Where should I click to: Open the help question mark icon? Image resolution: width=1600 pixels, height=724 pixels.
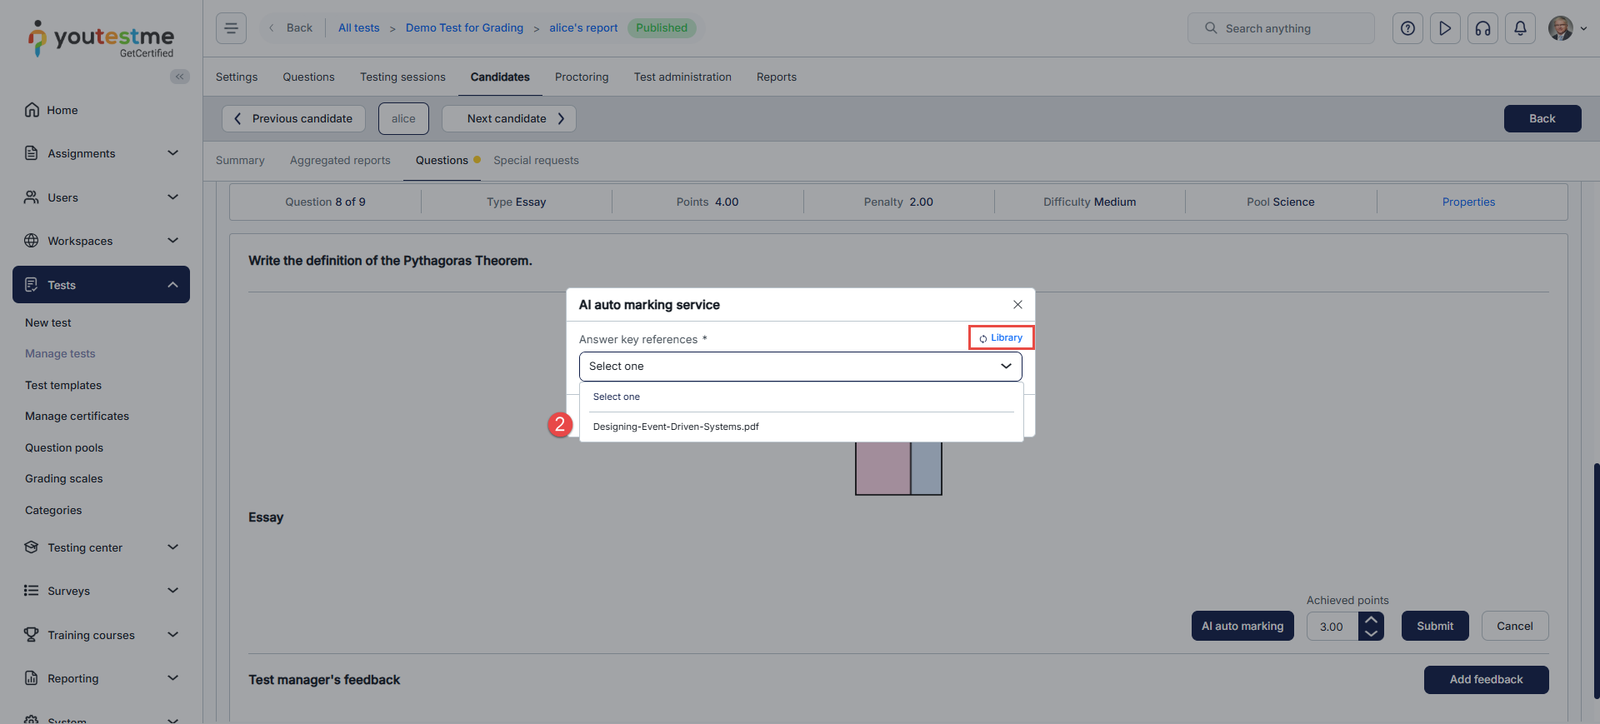[x=1408, y=28]
